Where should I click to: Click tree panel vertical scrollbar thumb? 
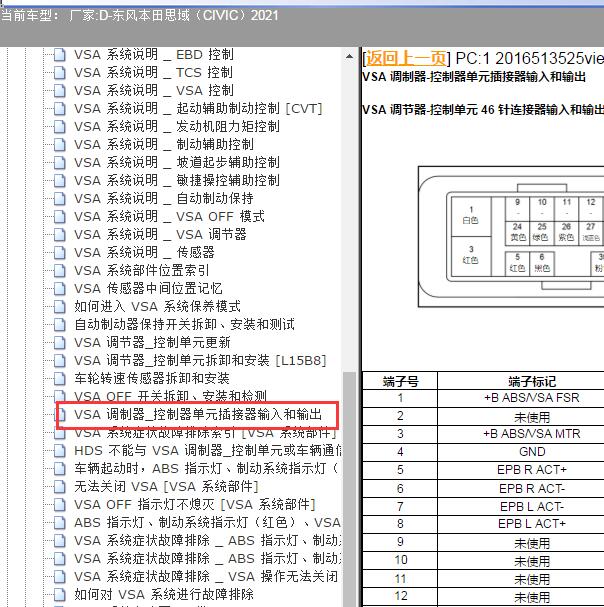pyautogui.click(x=349, y=488)
